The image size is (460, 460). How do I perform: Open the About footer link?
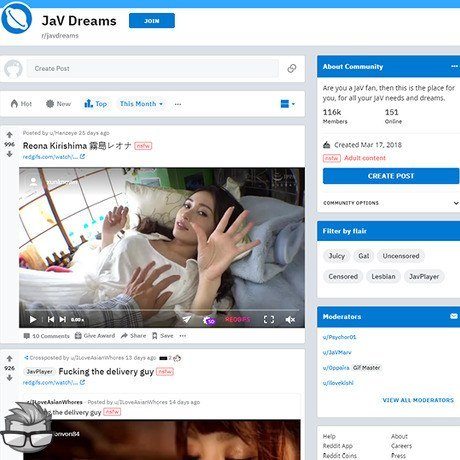399,436
